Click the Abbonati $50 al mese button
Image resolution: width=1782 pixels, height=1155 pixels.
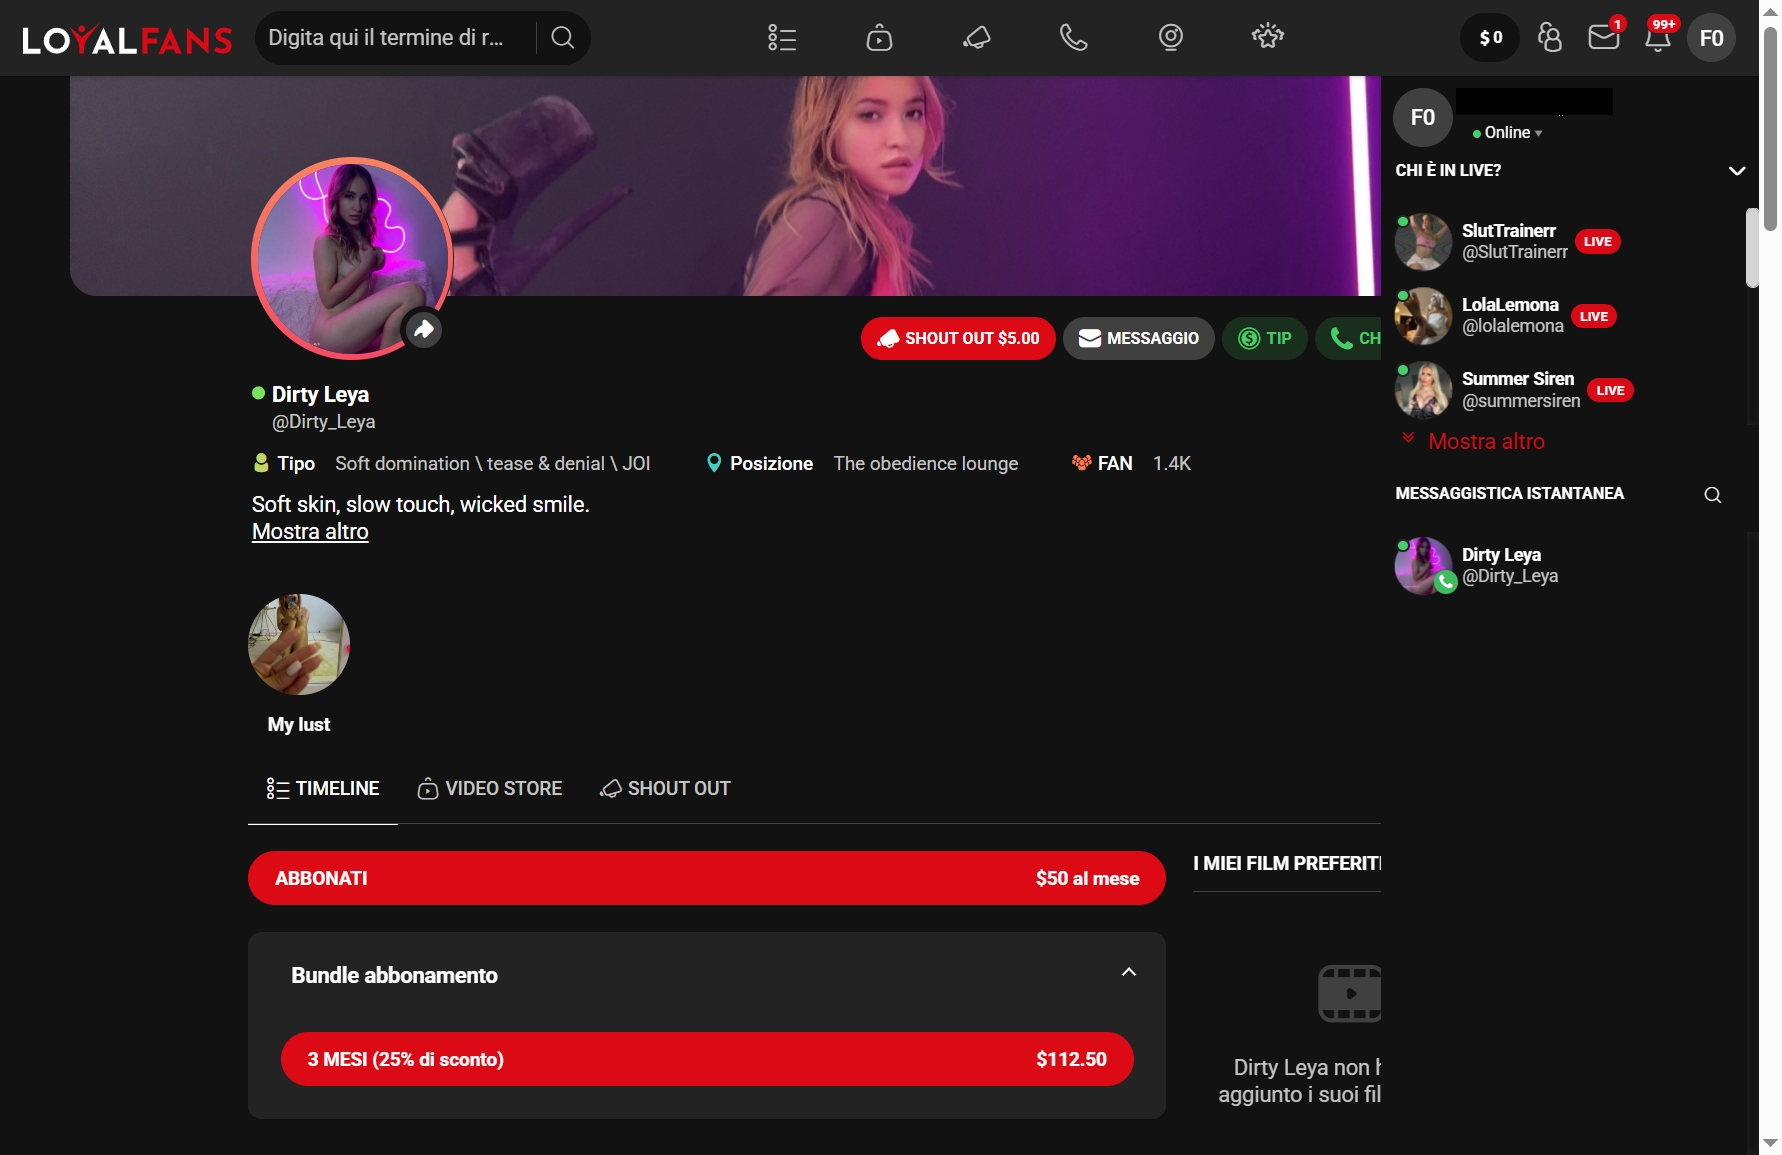click(x=706, y=878)
